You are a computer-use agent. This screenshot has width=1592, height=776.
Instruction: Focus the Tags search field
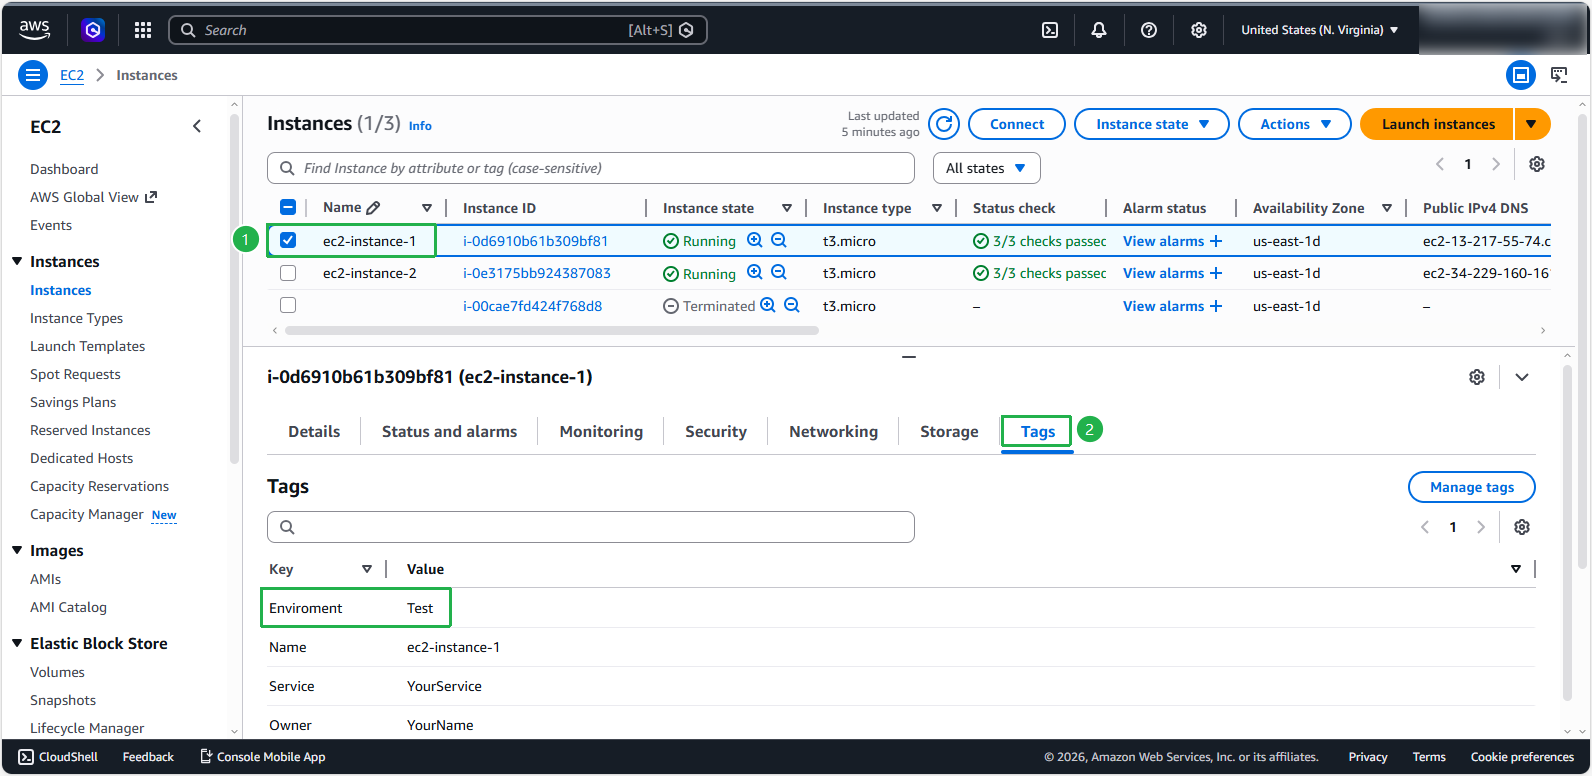coord(591,527)
